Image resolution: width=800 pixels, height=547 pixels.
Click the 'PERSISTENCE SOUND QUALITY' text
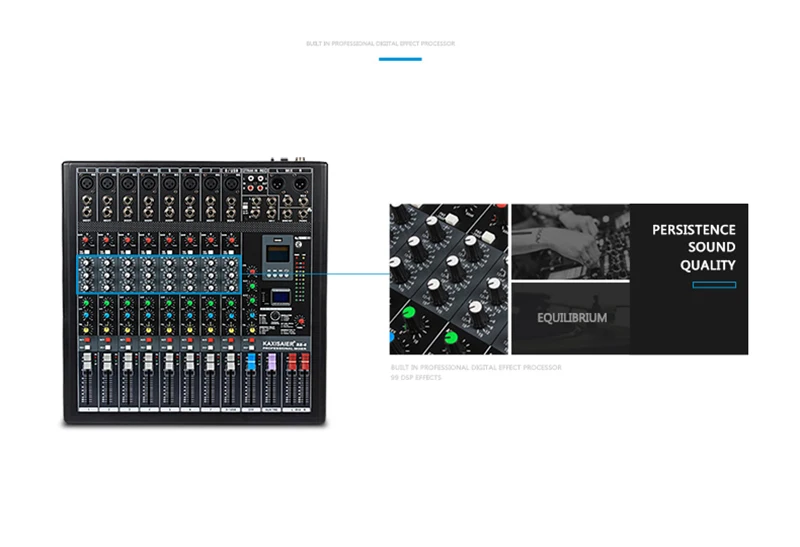point(693,247)
